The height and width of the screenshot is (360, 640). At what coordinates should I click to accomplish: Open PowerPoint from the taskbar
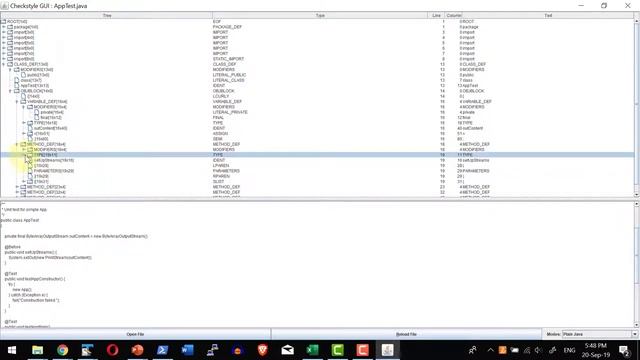point(138,350)
